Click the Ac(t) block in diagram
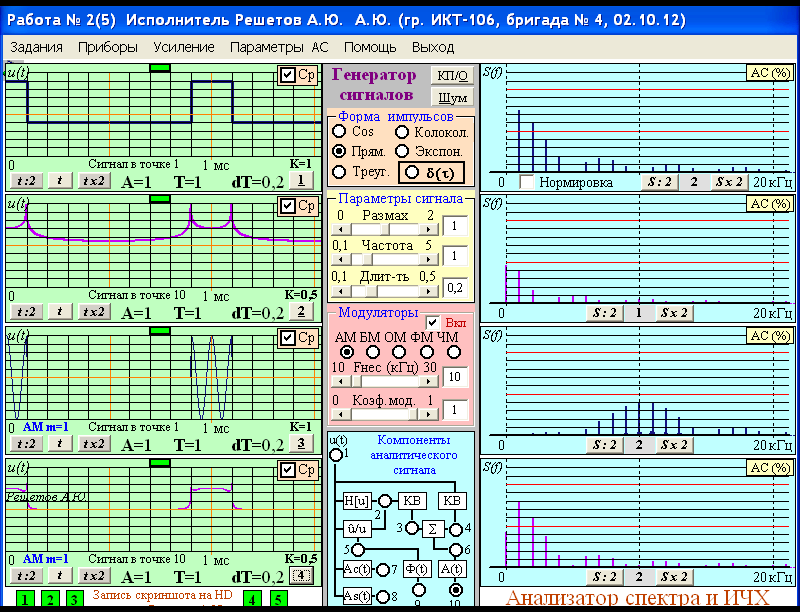 pyautogui.click(x=357, y=569)
